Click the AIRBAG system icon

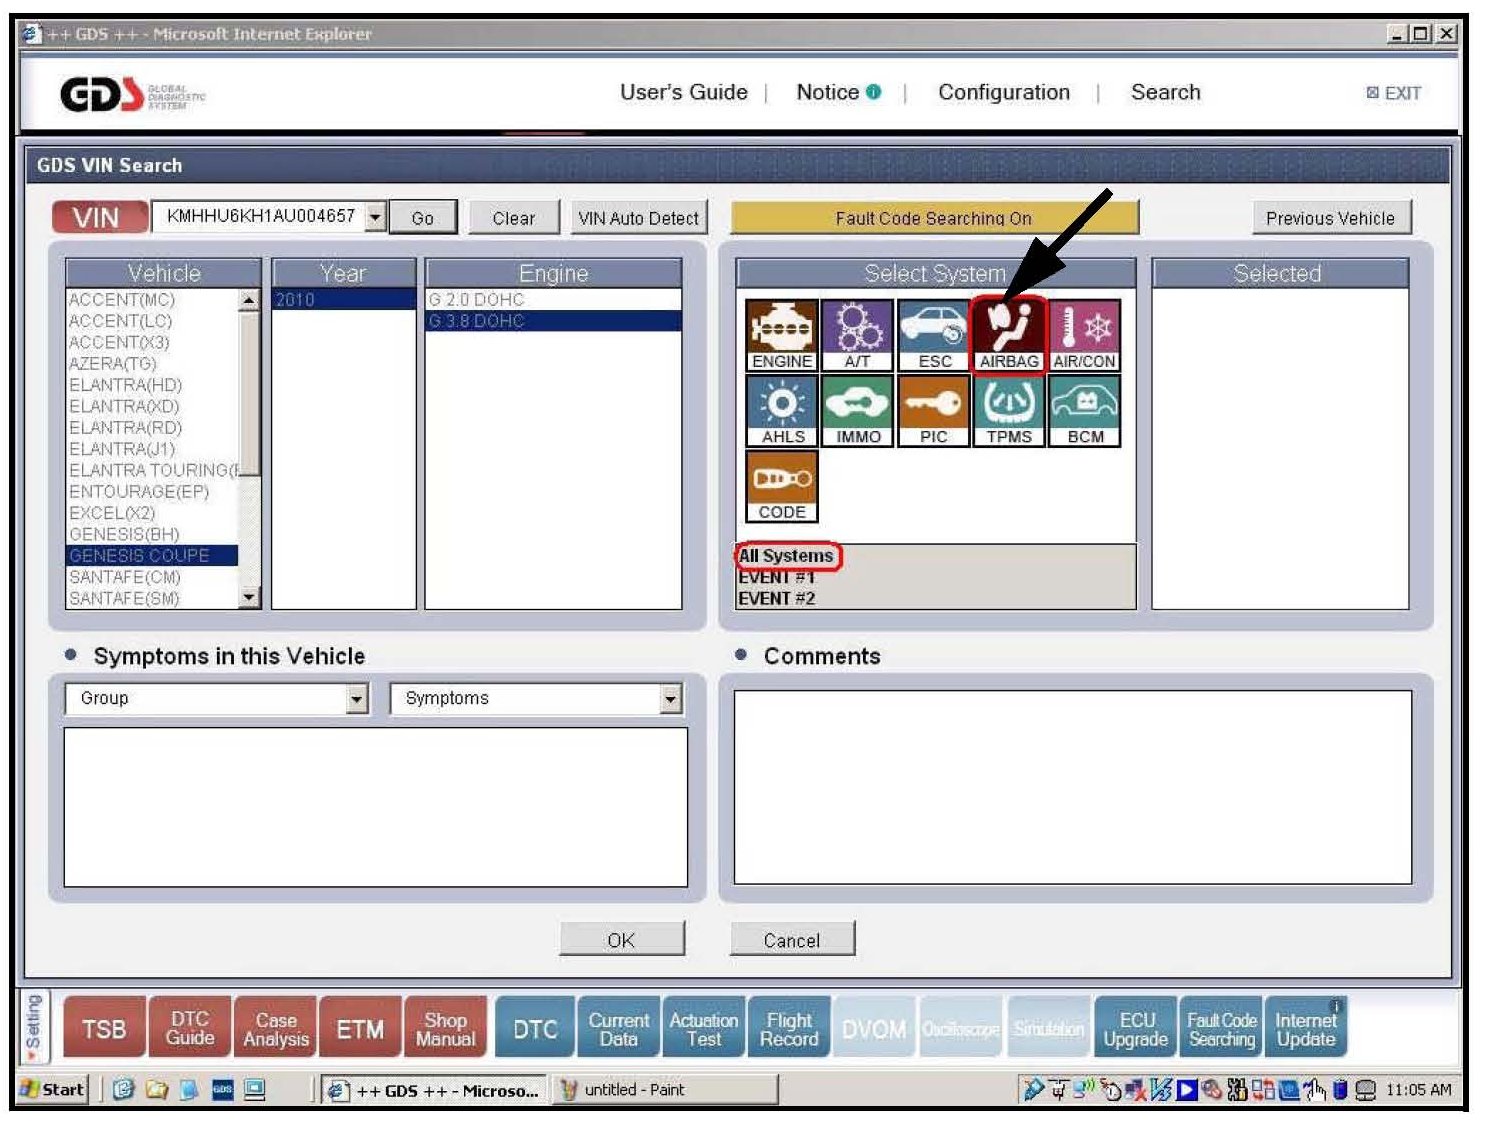1008,335
